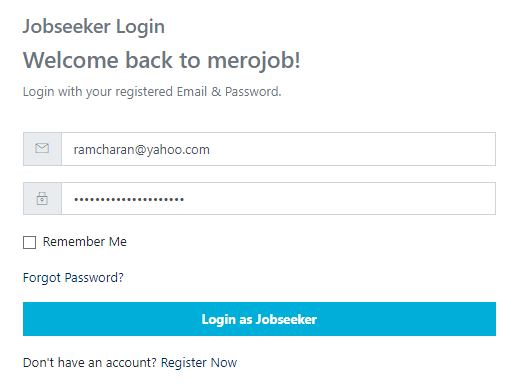Click the Don't have an account? text
Viewport: 524px width, 386px height.
tap(90, 363)
